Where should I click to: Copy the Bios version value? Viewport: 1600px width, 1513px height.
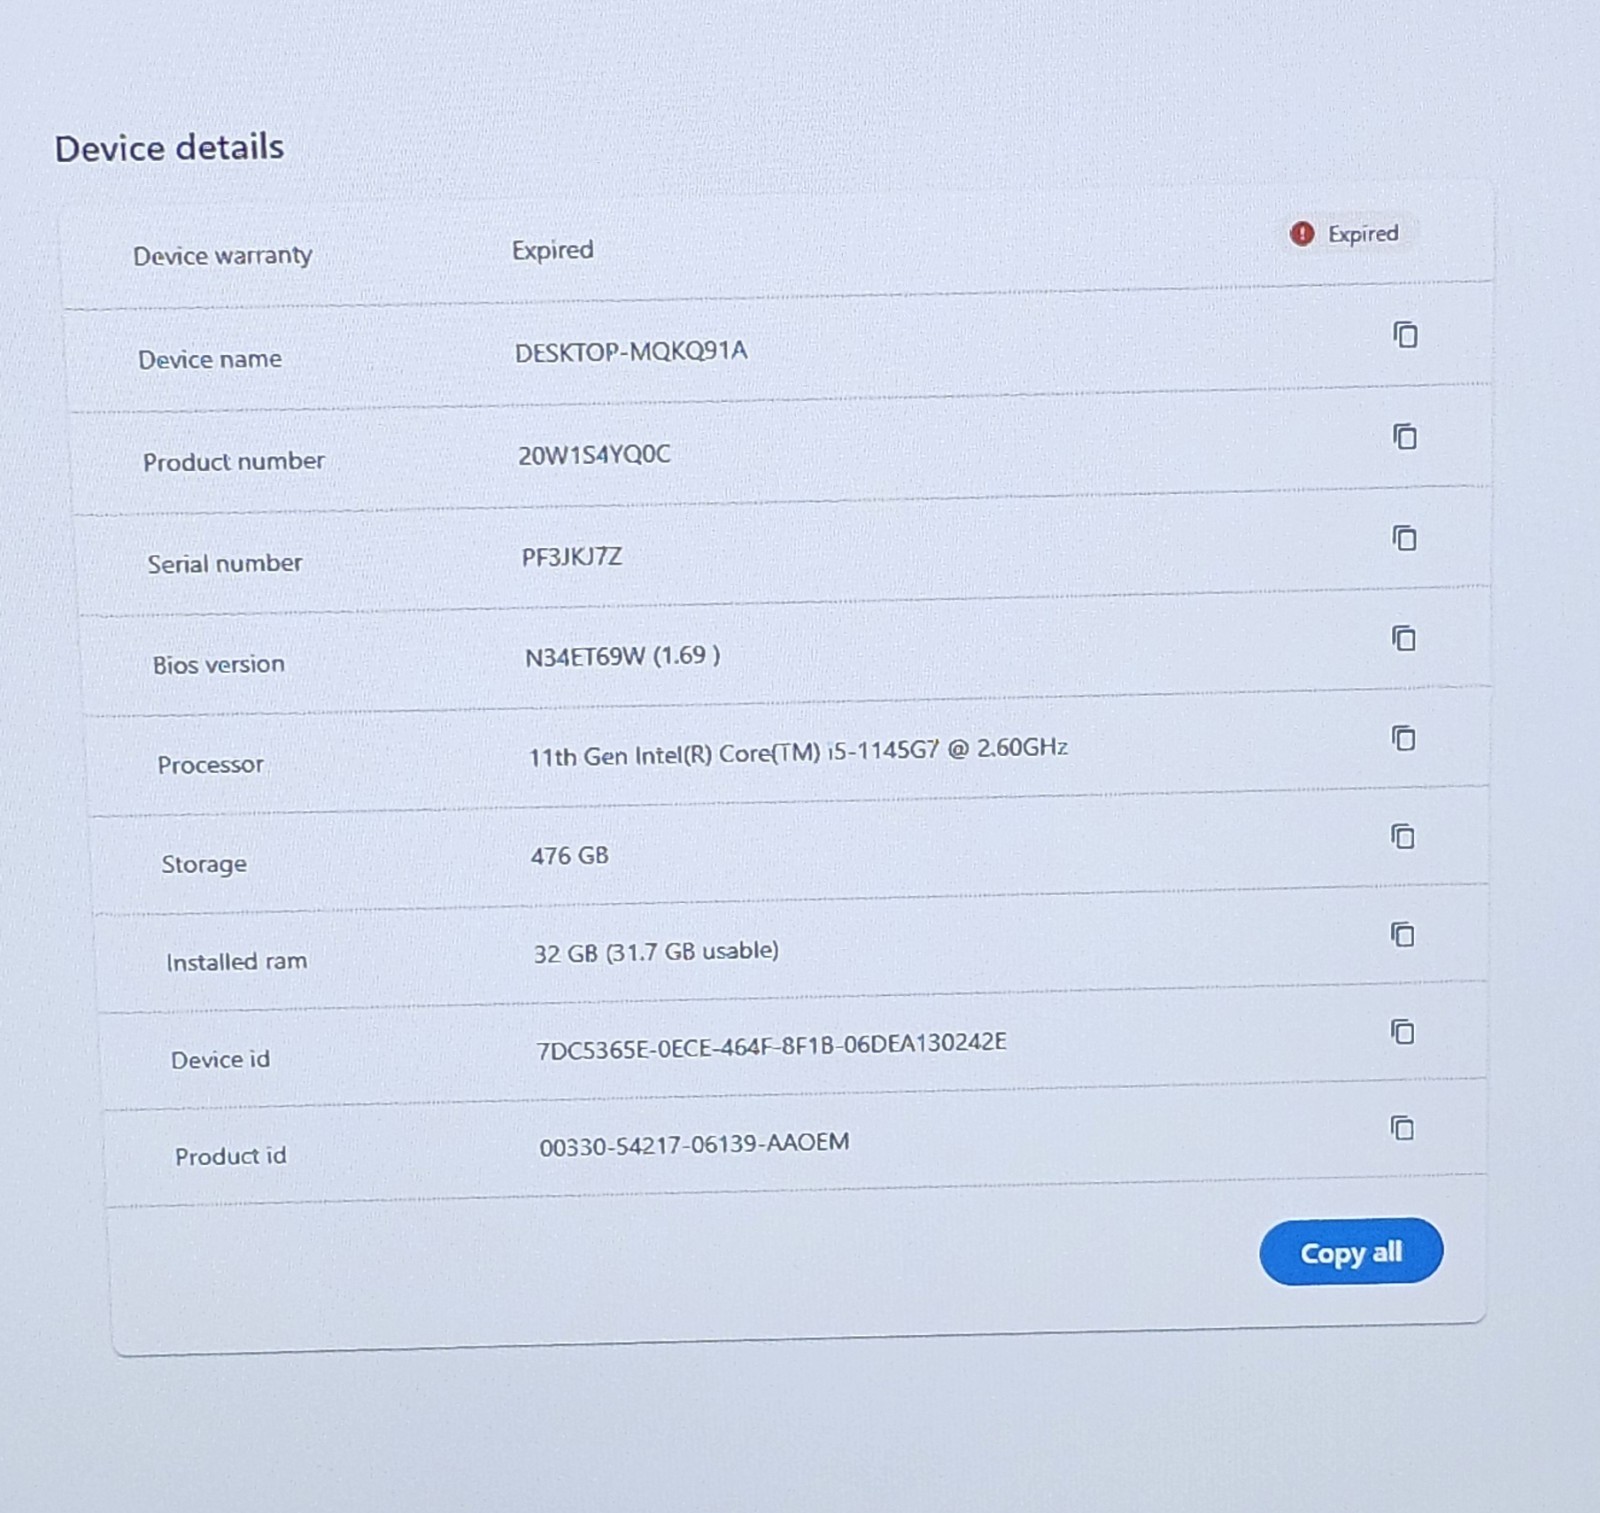point(1404,638)
